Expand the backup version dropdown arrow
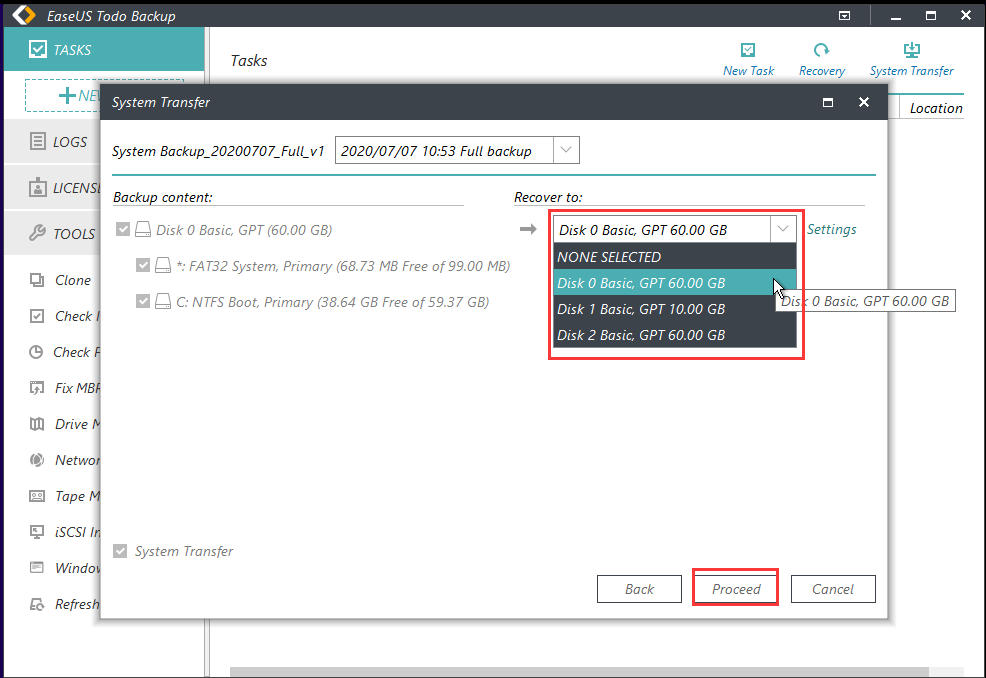 tap(566, 150)
